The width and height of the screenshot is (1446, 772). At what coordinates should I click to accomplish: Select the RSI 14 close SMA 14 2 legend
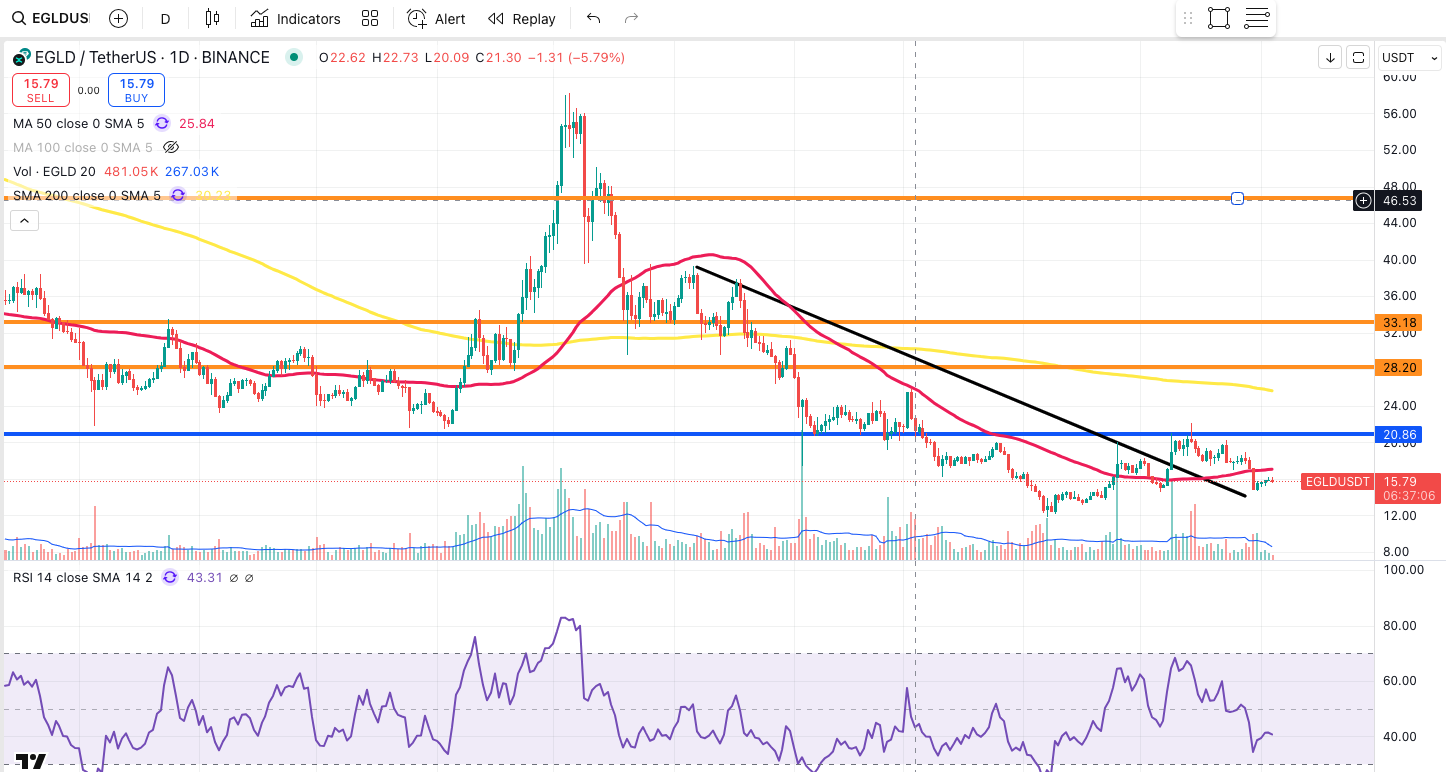pos(83,577)
